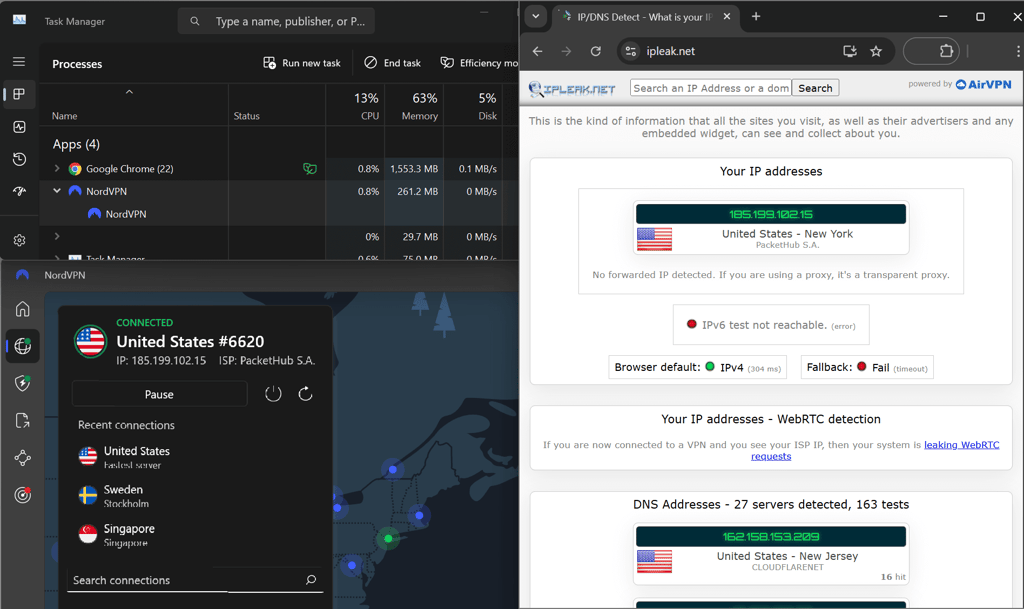Open browser three-dot menu
Viewport: 1024px width, 609px height.
point(1017,51)
